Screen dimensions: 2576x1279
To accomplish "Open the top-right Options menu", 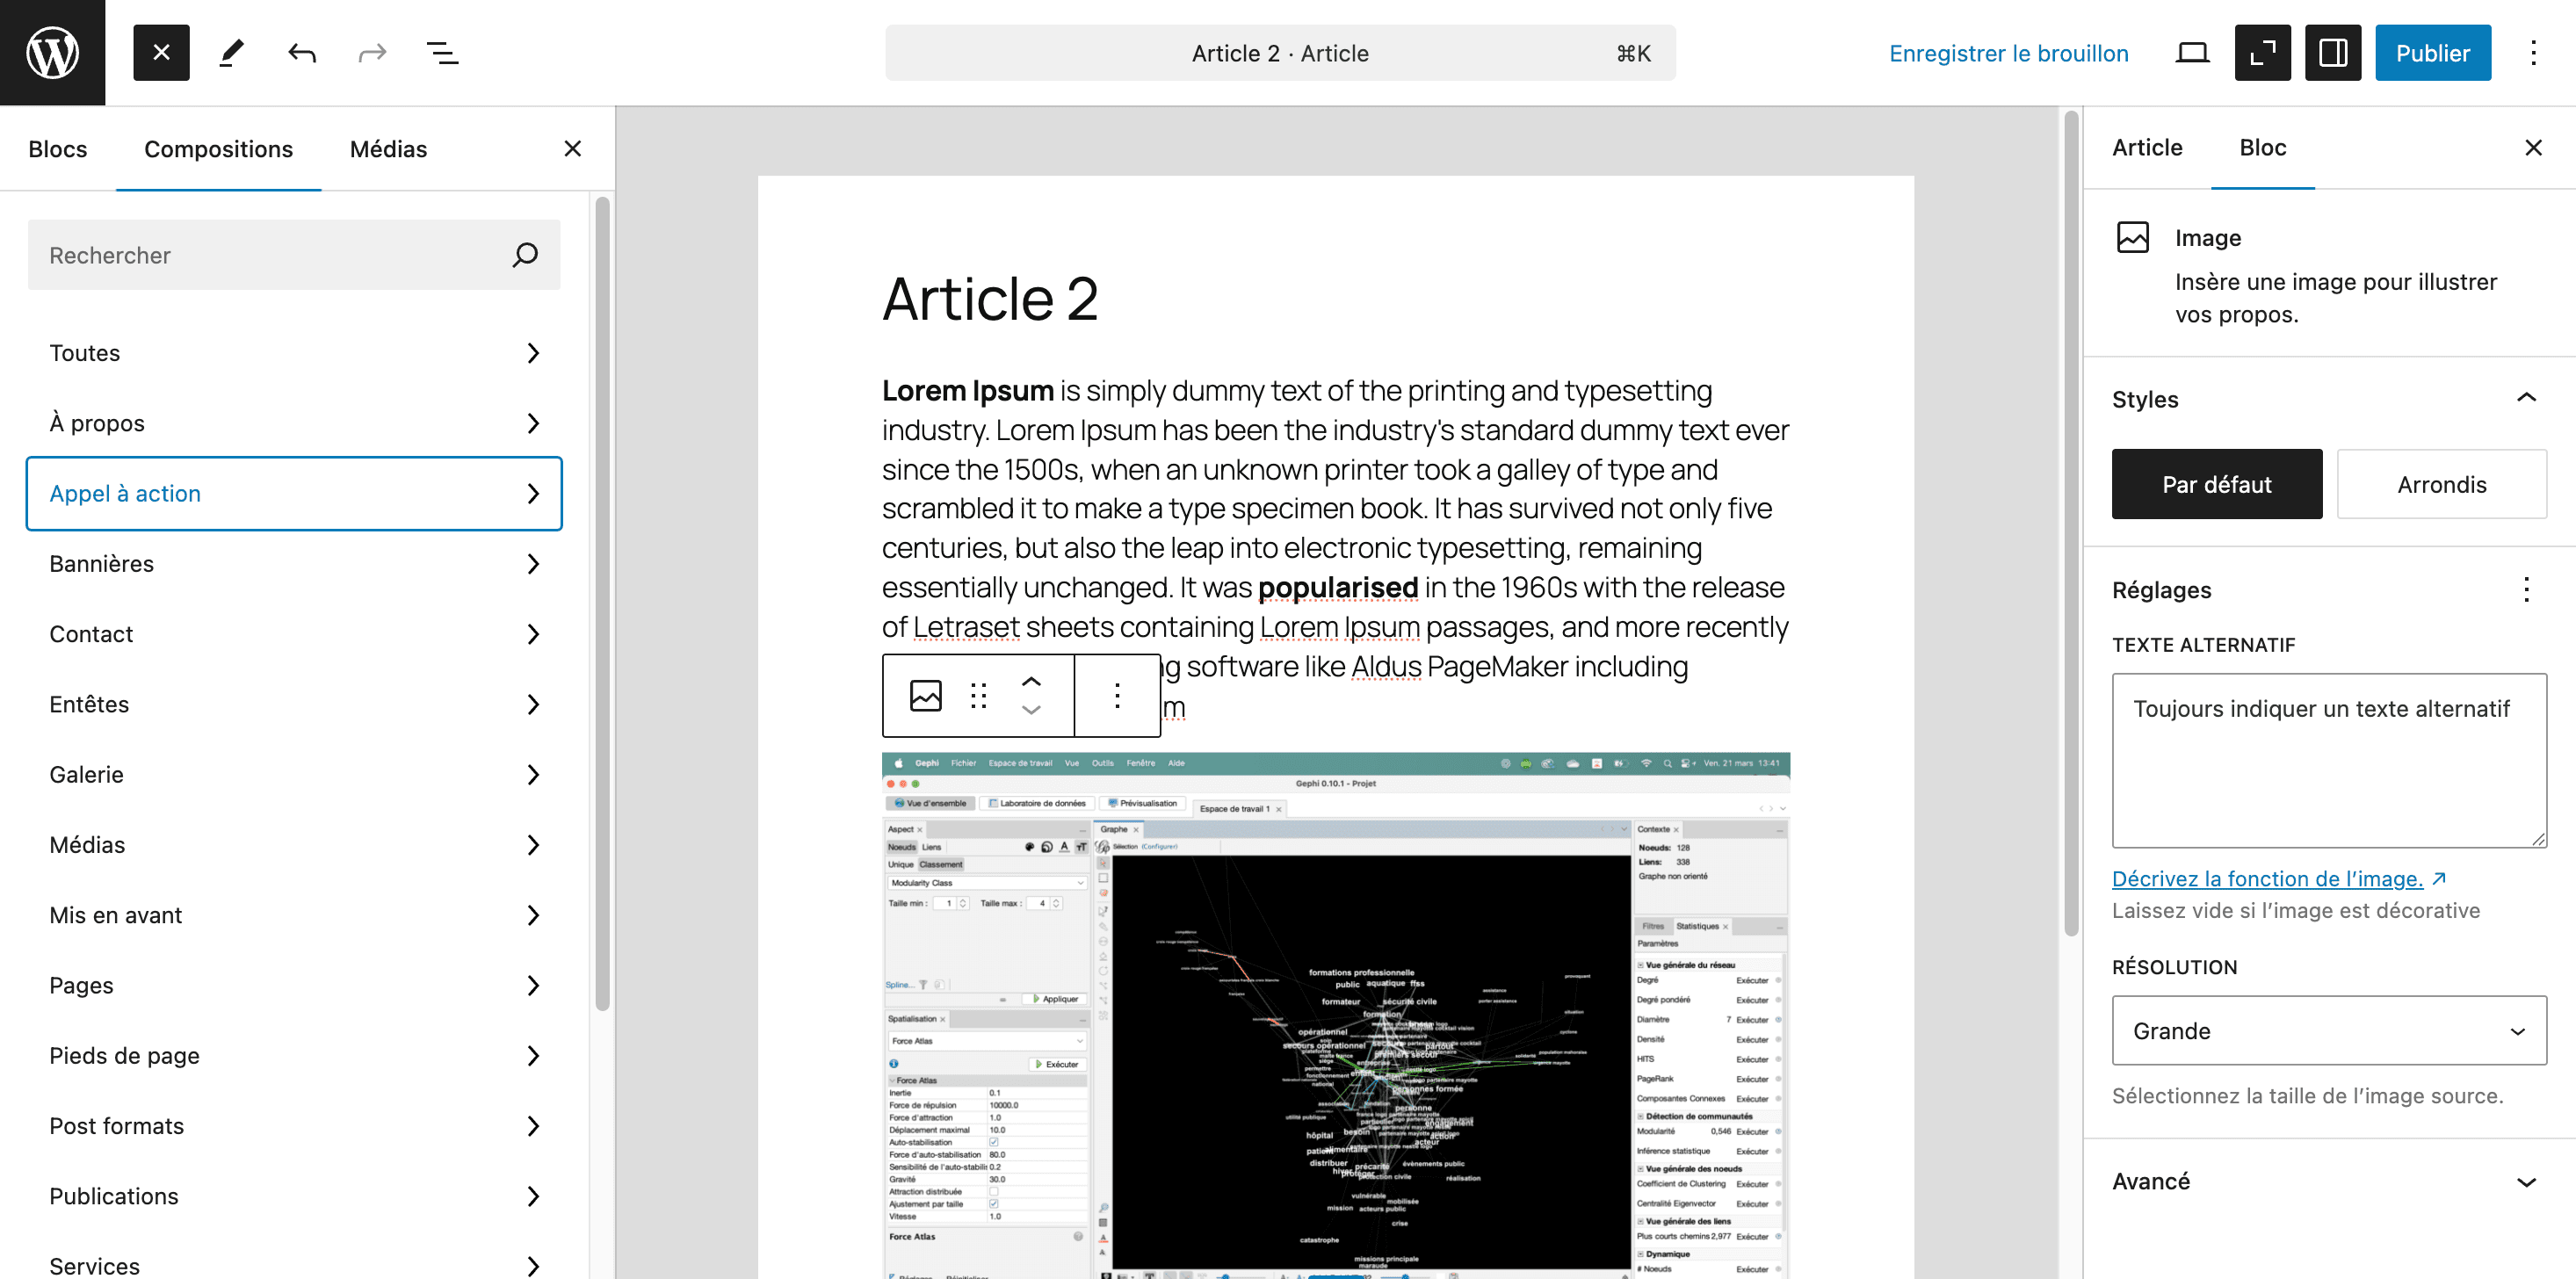I will (x=2533, y=52).
